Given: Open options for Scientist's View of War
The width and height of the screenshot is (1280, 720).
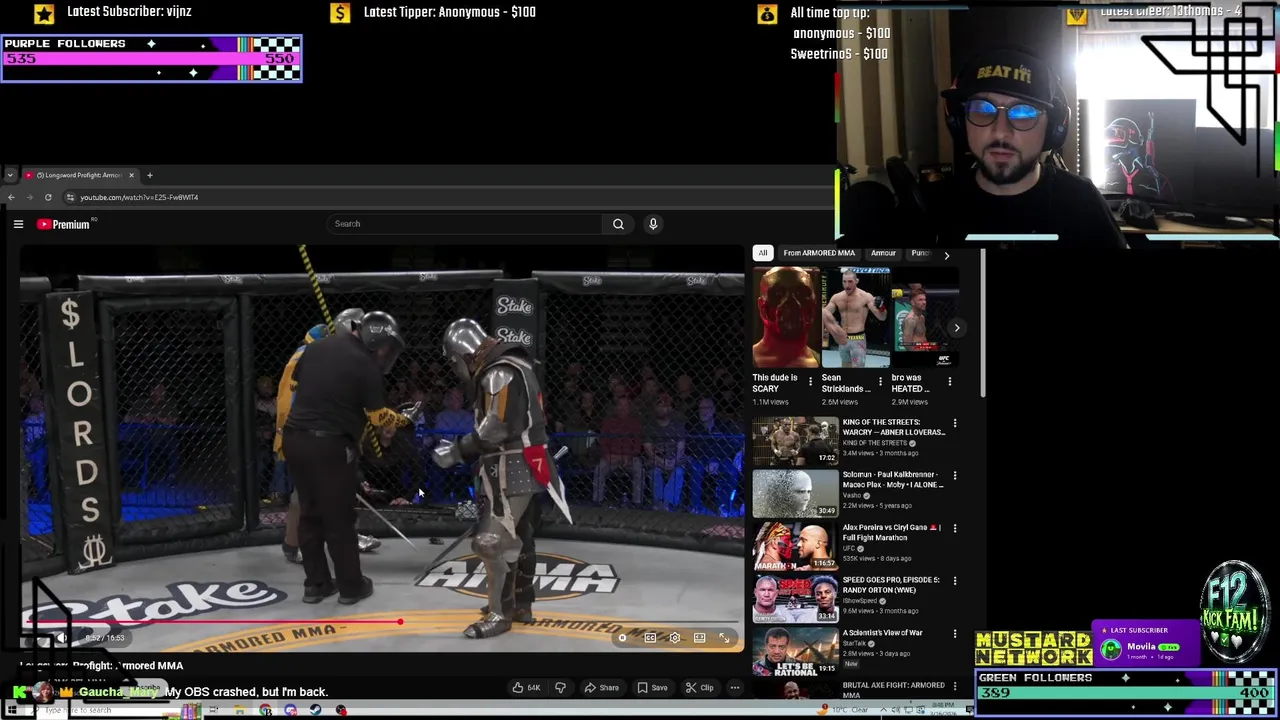Looking at the screenshot, I should (955, 633).
